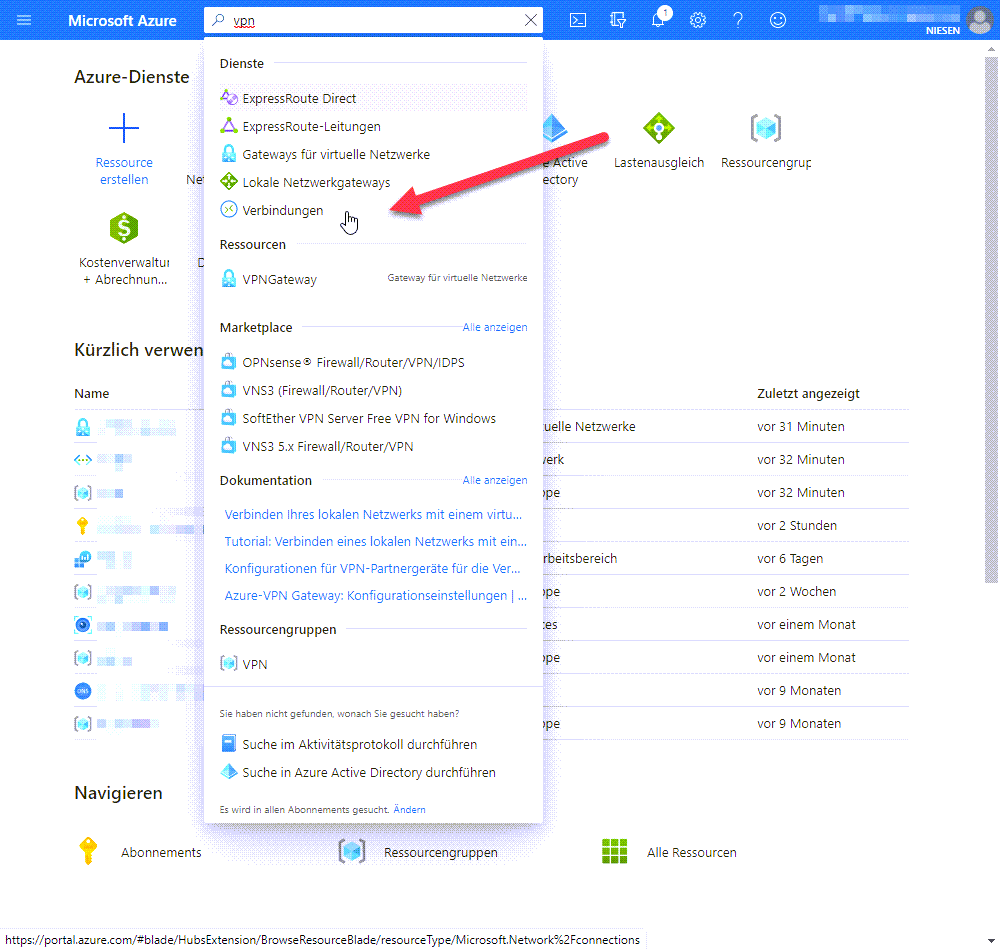Click Ändern to change searched subscriptions

point(409,809)
